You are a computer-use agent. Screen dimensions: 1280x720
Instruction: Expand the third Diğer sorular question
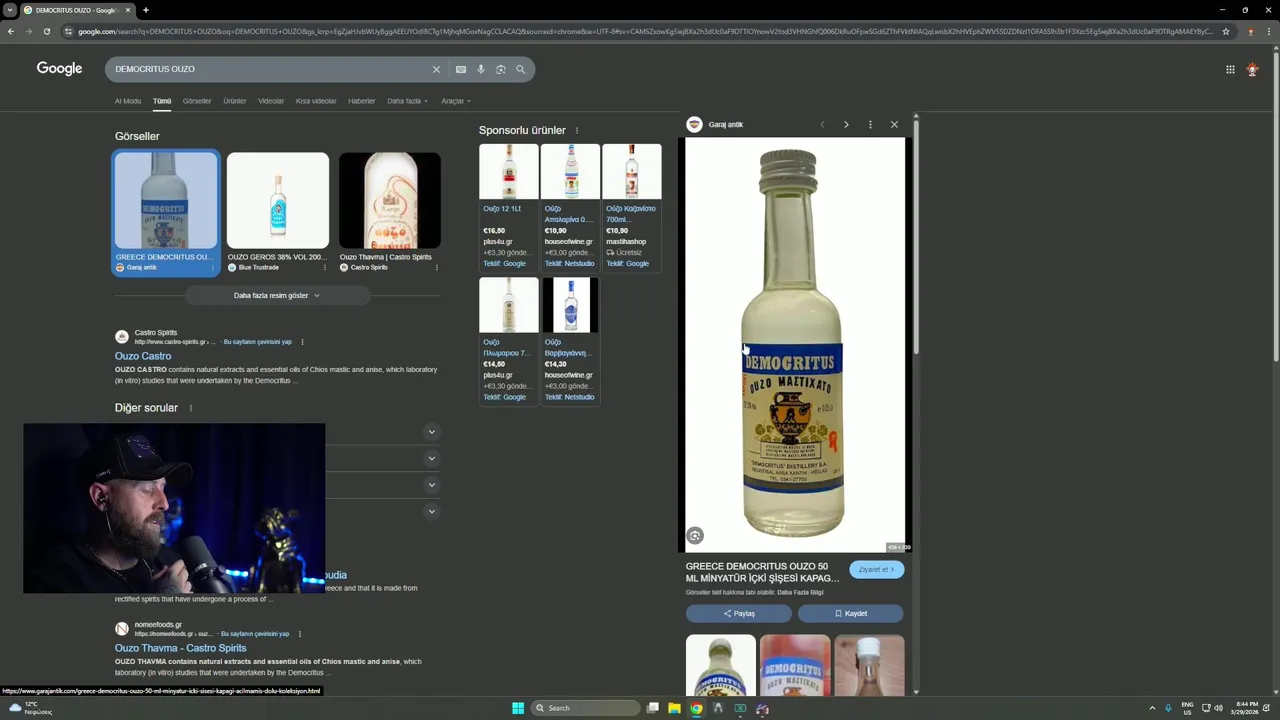pos(431,485)
